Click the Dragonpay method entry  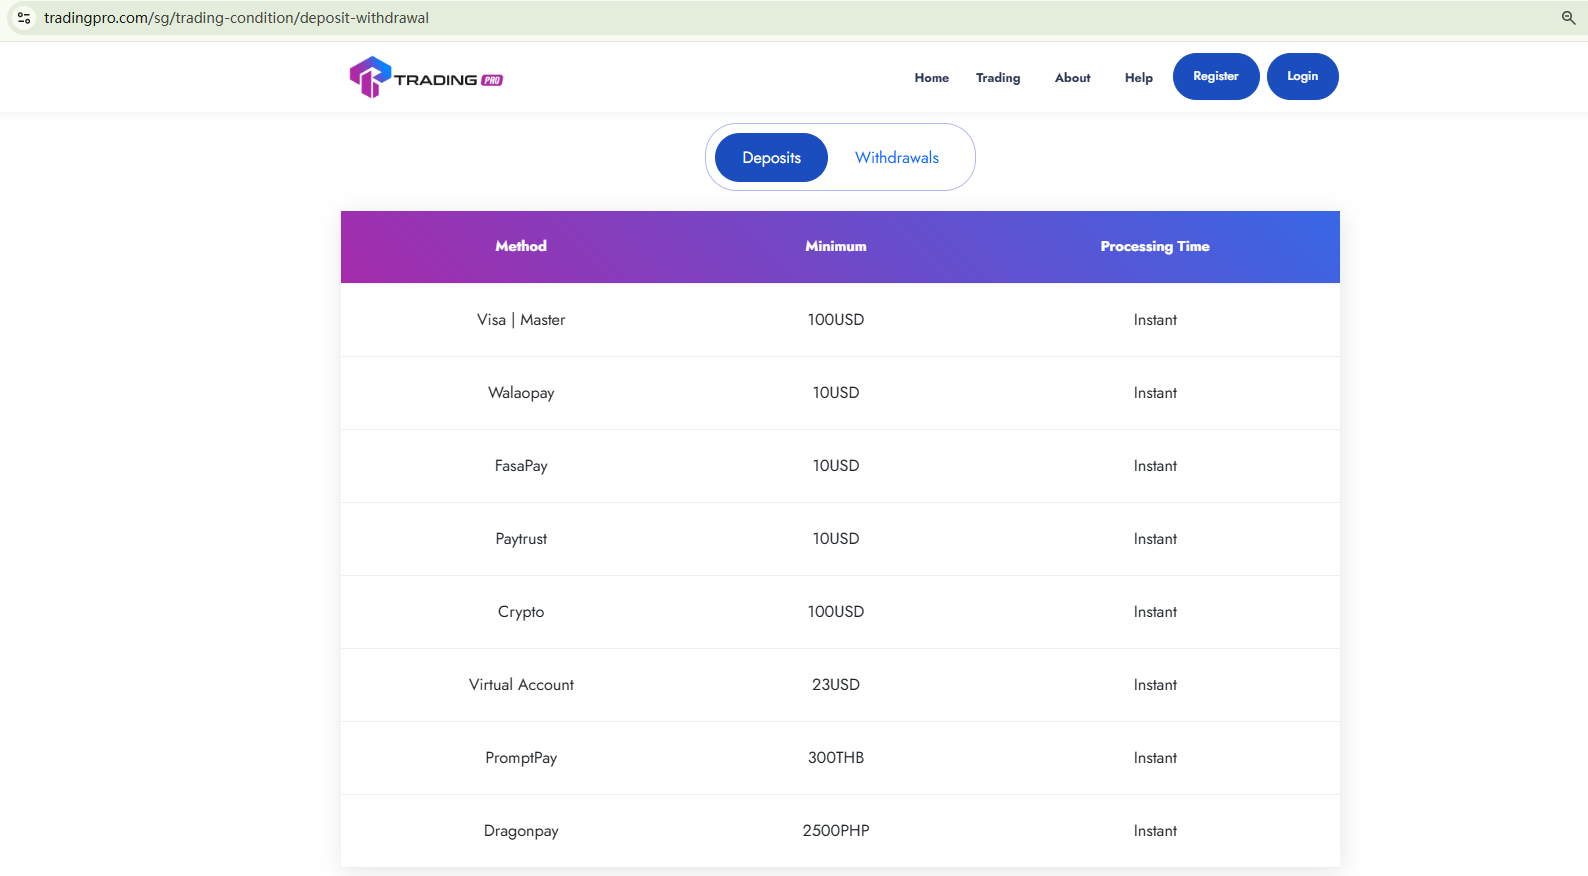click(521, 831)
